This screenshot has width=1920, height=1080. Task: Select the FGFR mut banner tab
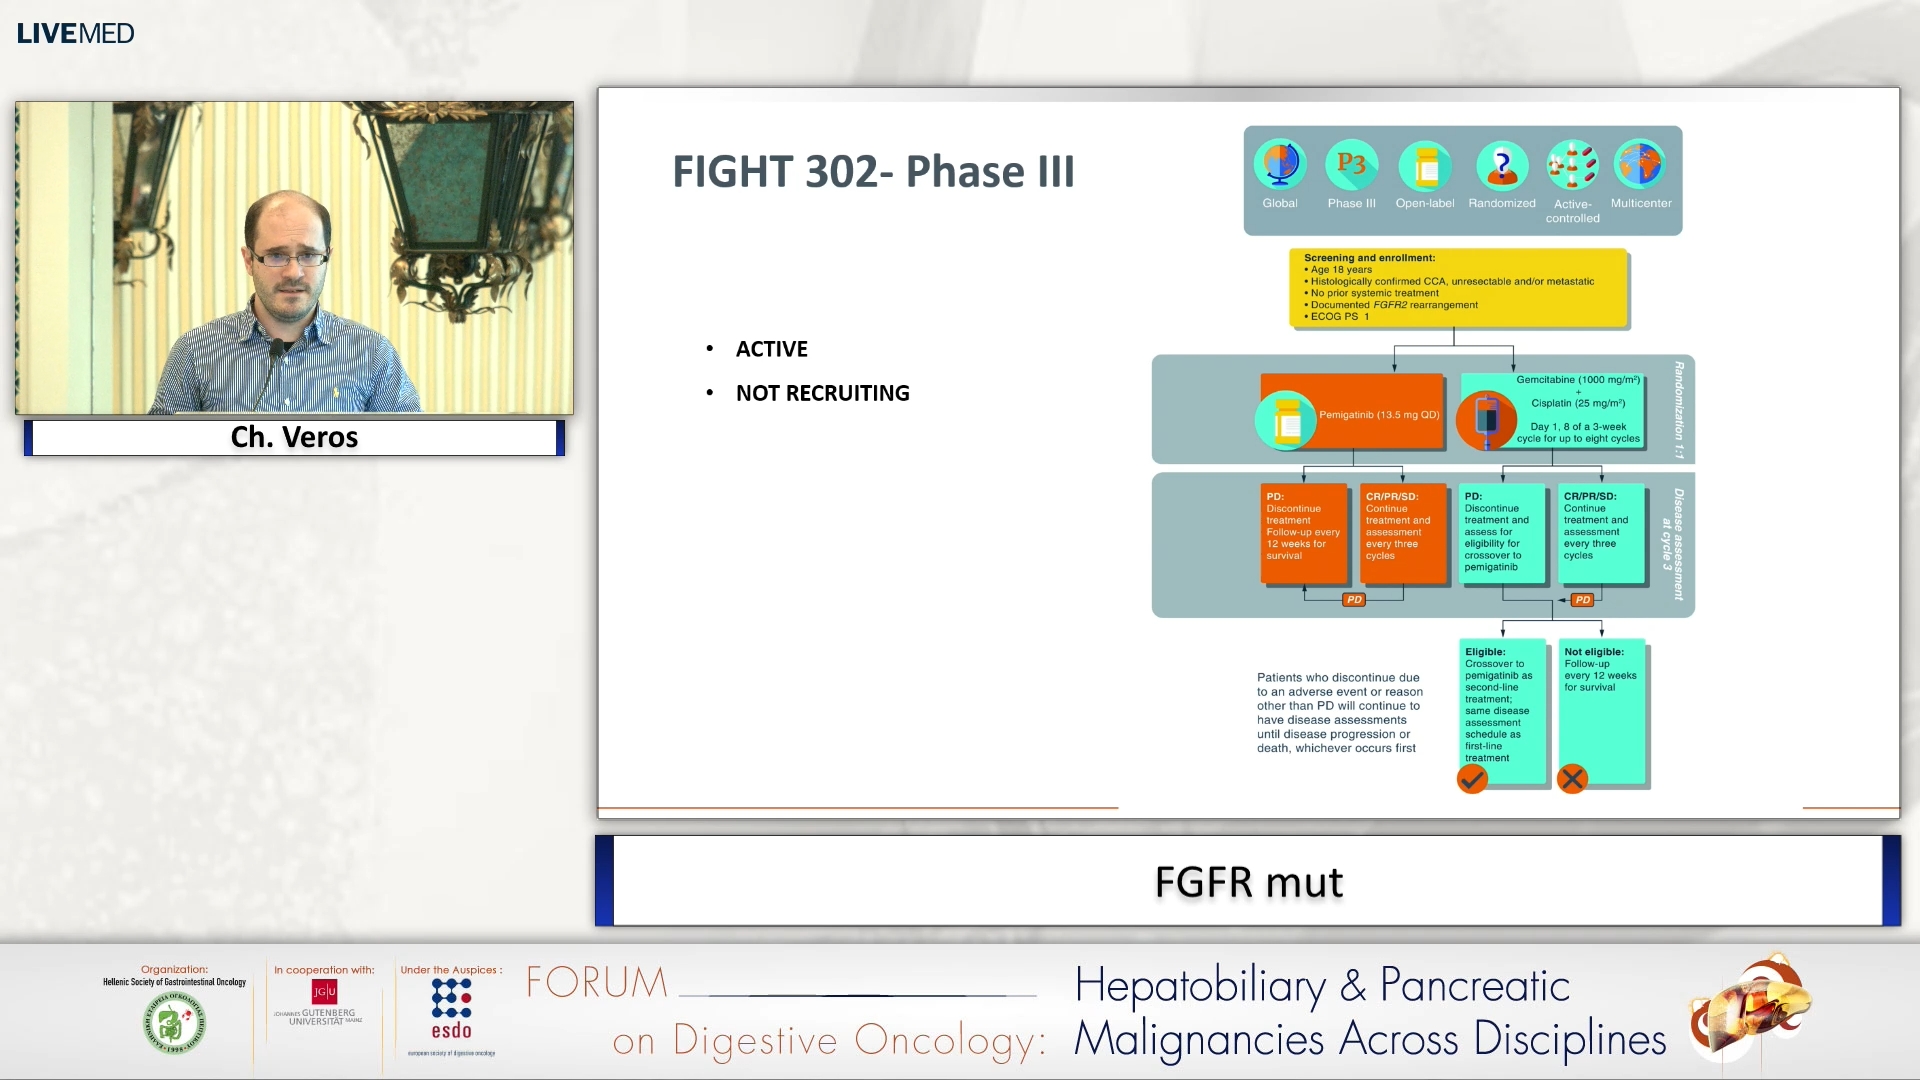(1249, 883)
